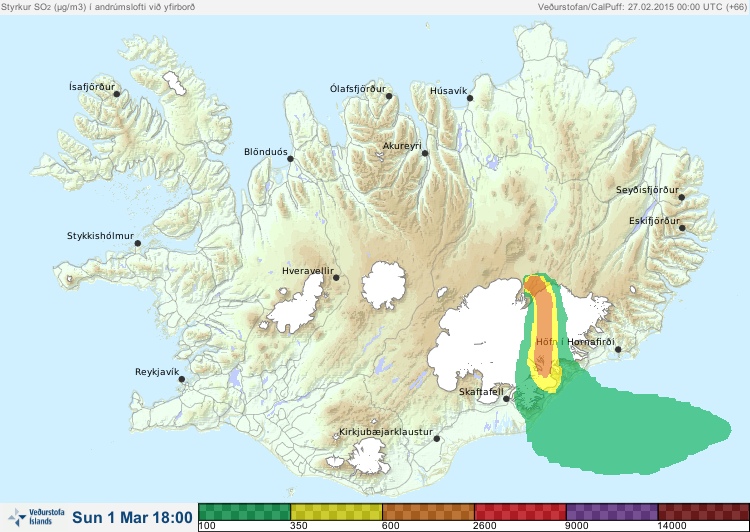This screenshot has width=750, height=532.
Task: Click the 'Veðurstofan/CalPuff' timestamp text
Action: [642, 7]
